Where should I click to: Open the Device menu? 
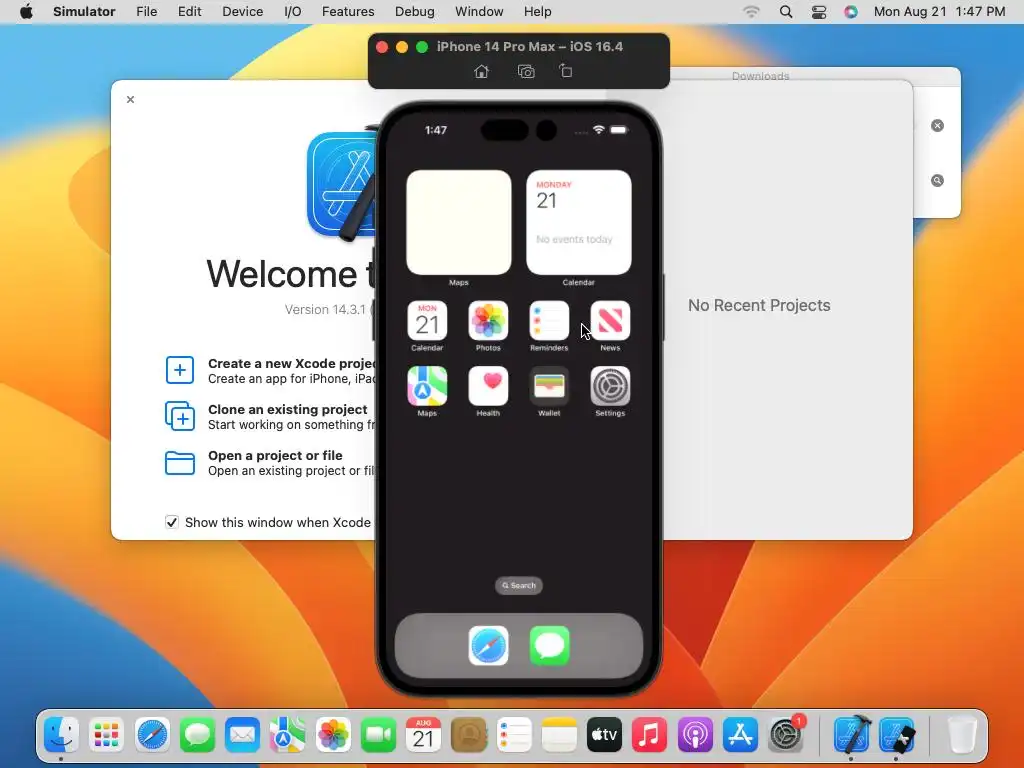(x=242, y=12)
